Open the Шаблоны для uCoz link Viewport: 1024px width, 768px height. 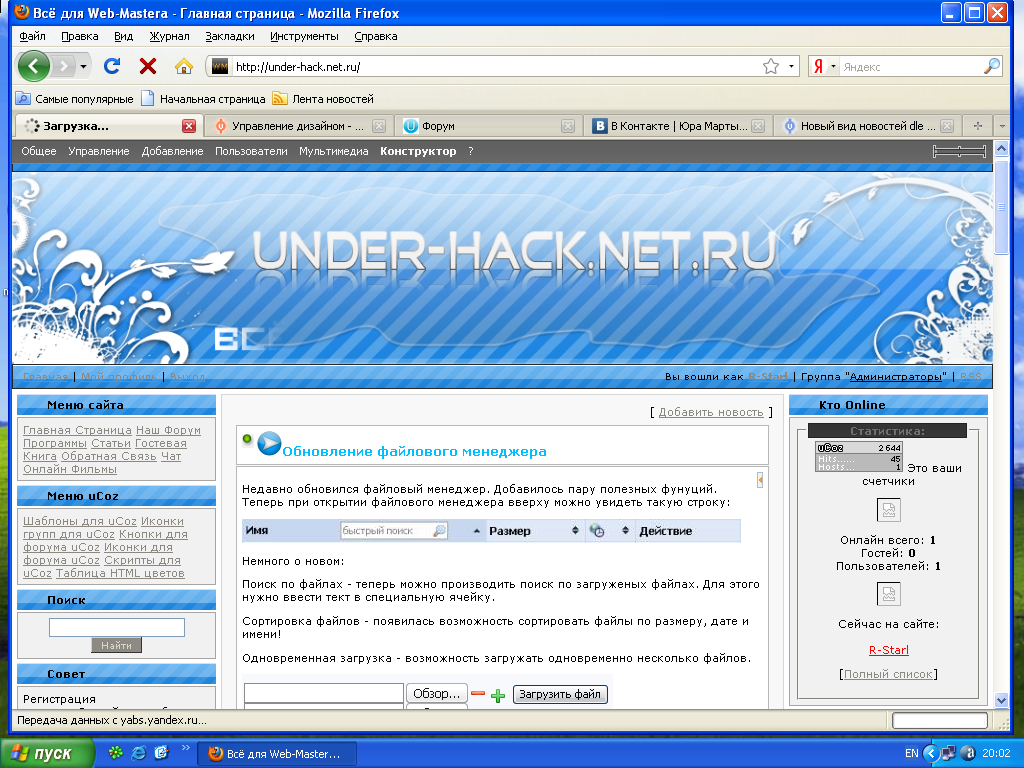[80, 521]
